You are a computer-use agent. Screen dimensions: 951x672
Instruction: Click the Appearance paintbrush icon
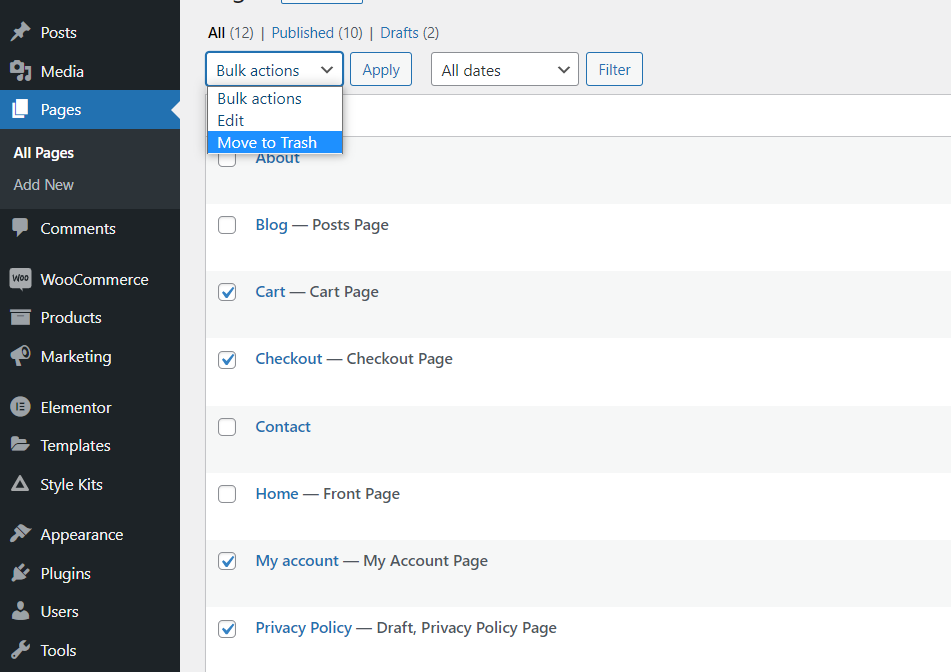tap(21, 534)
